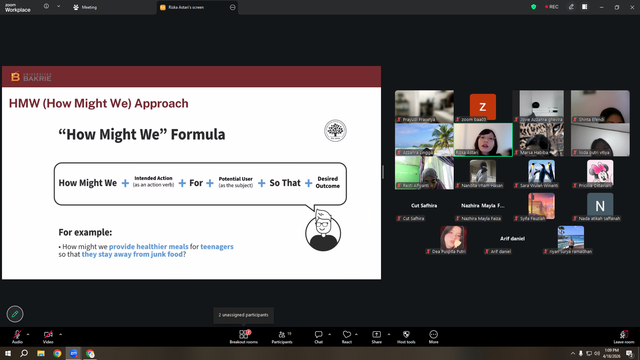Click the REC recording indicator
The image size is (640, 360).
tap(551, 7)
